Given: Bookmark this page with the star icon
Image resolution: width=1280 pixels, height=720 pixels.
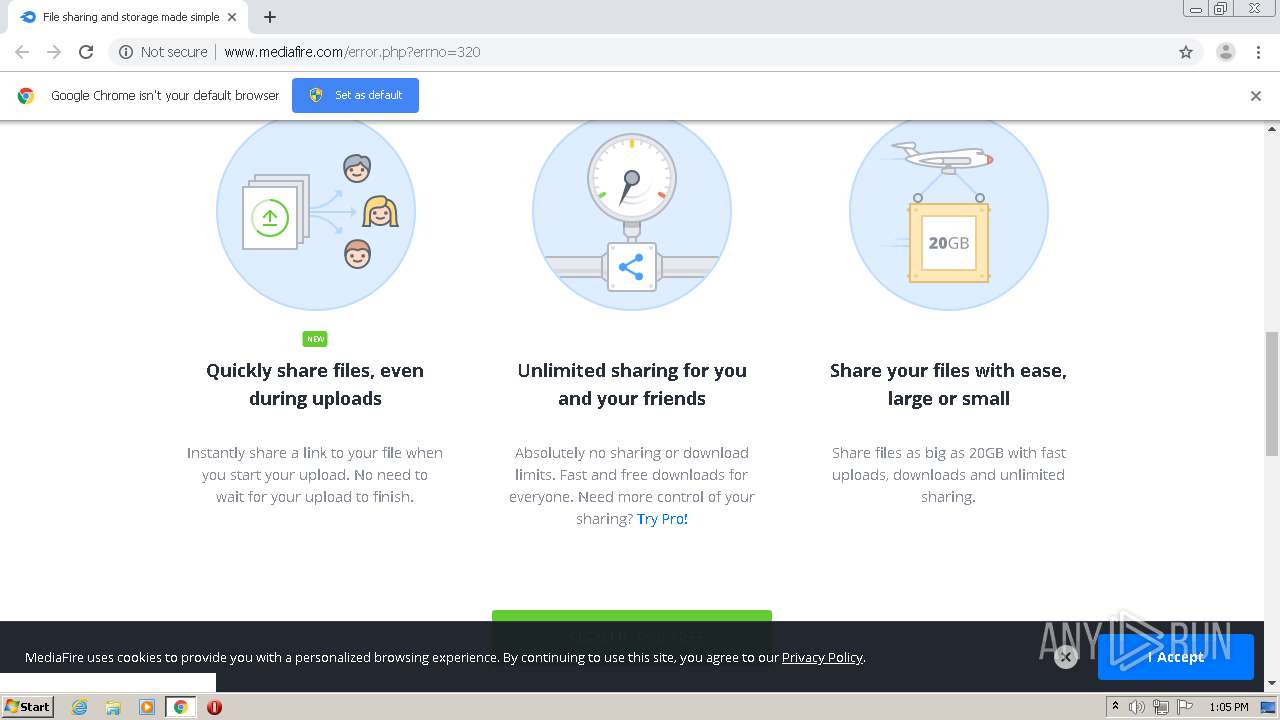Looking at the screenshot, I should [1186, 52].
